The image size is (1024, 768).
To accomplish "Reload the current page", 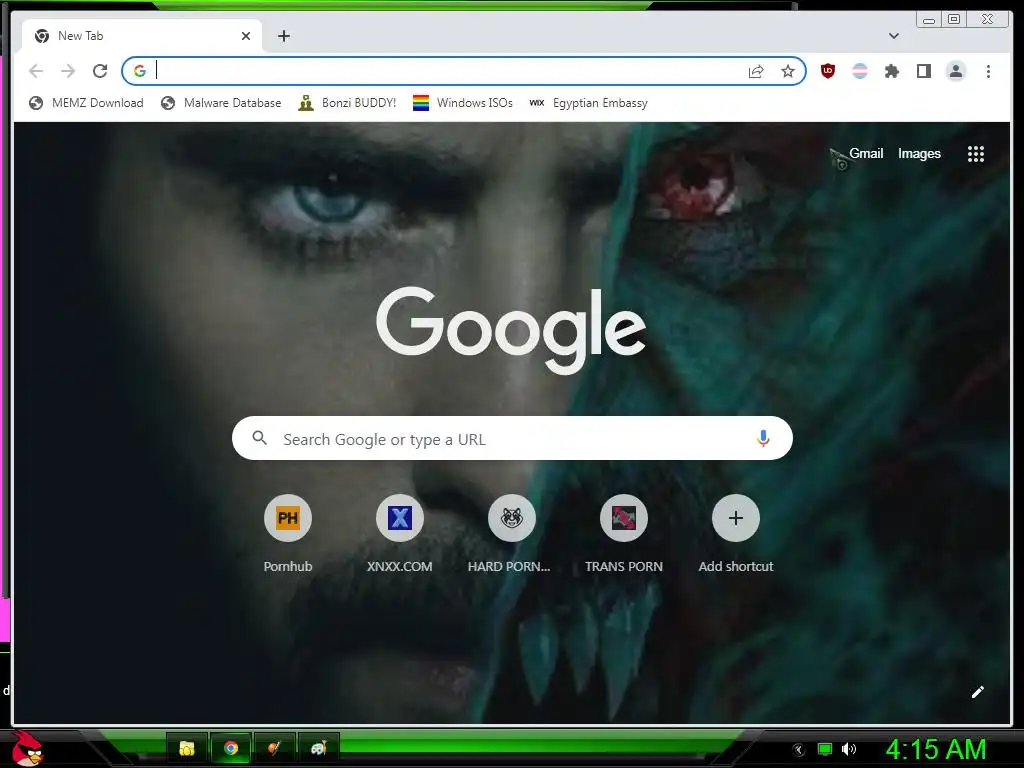I will [x=100, y=71].
